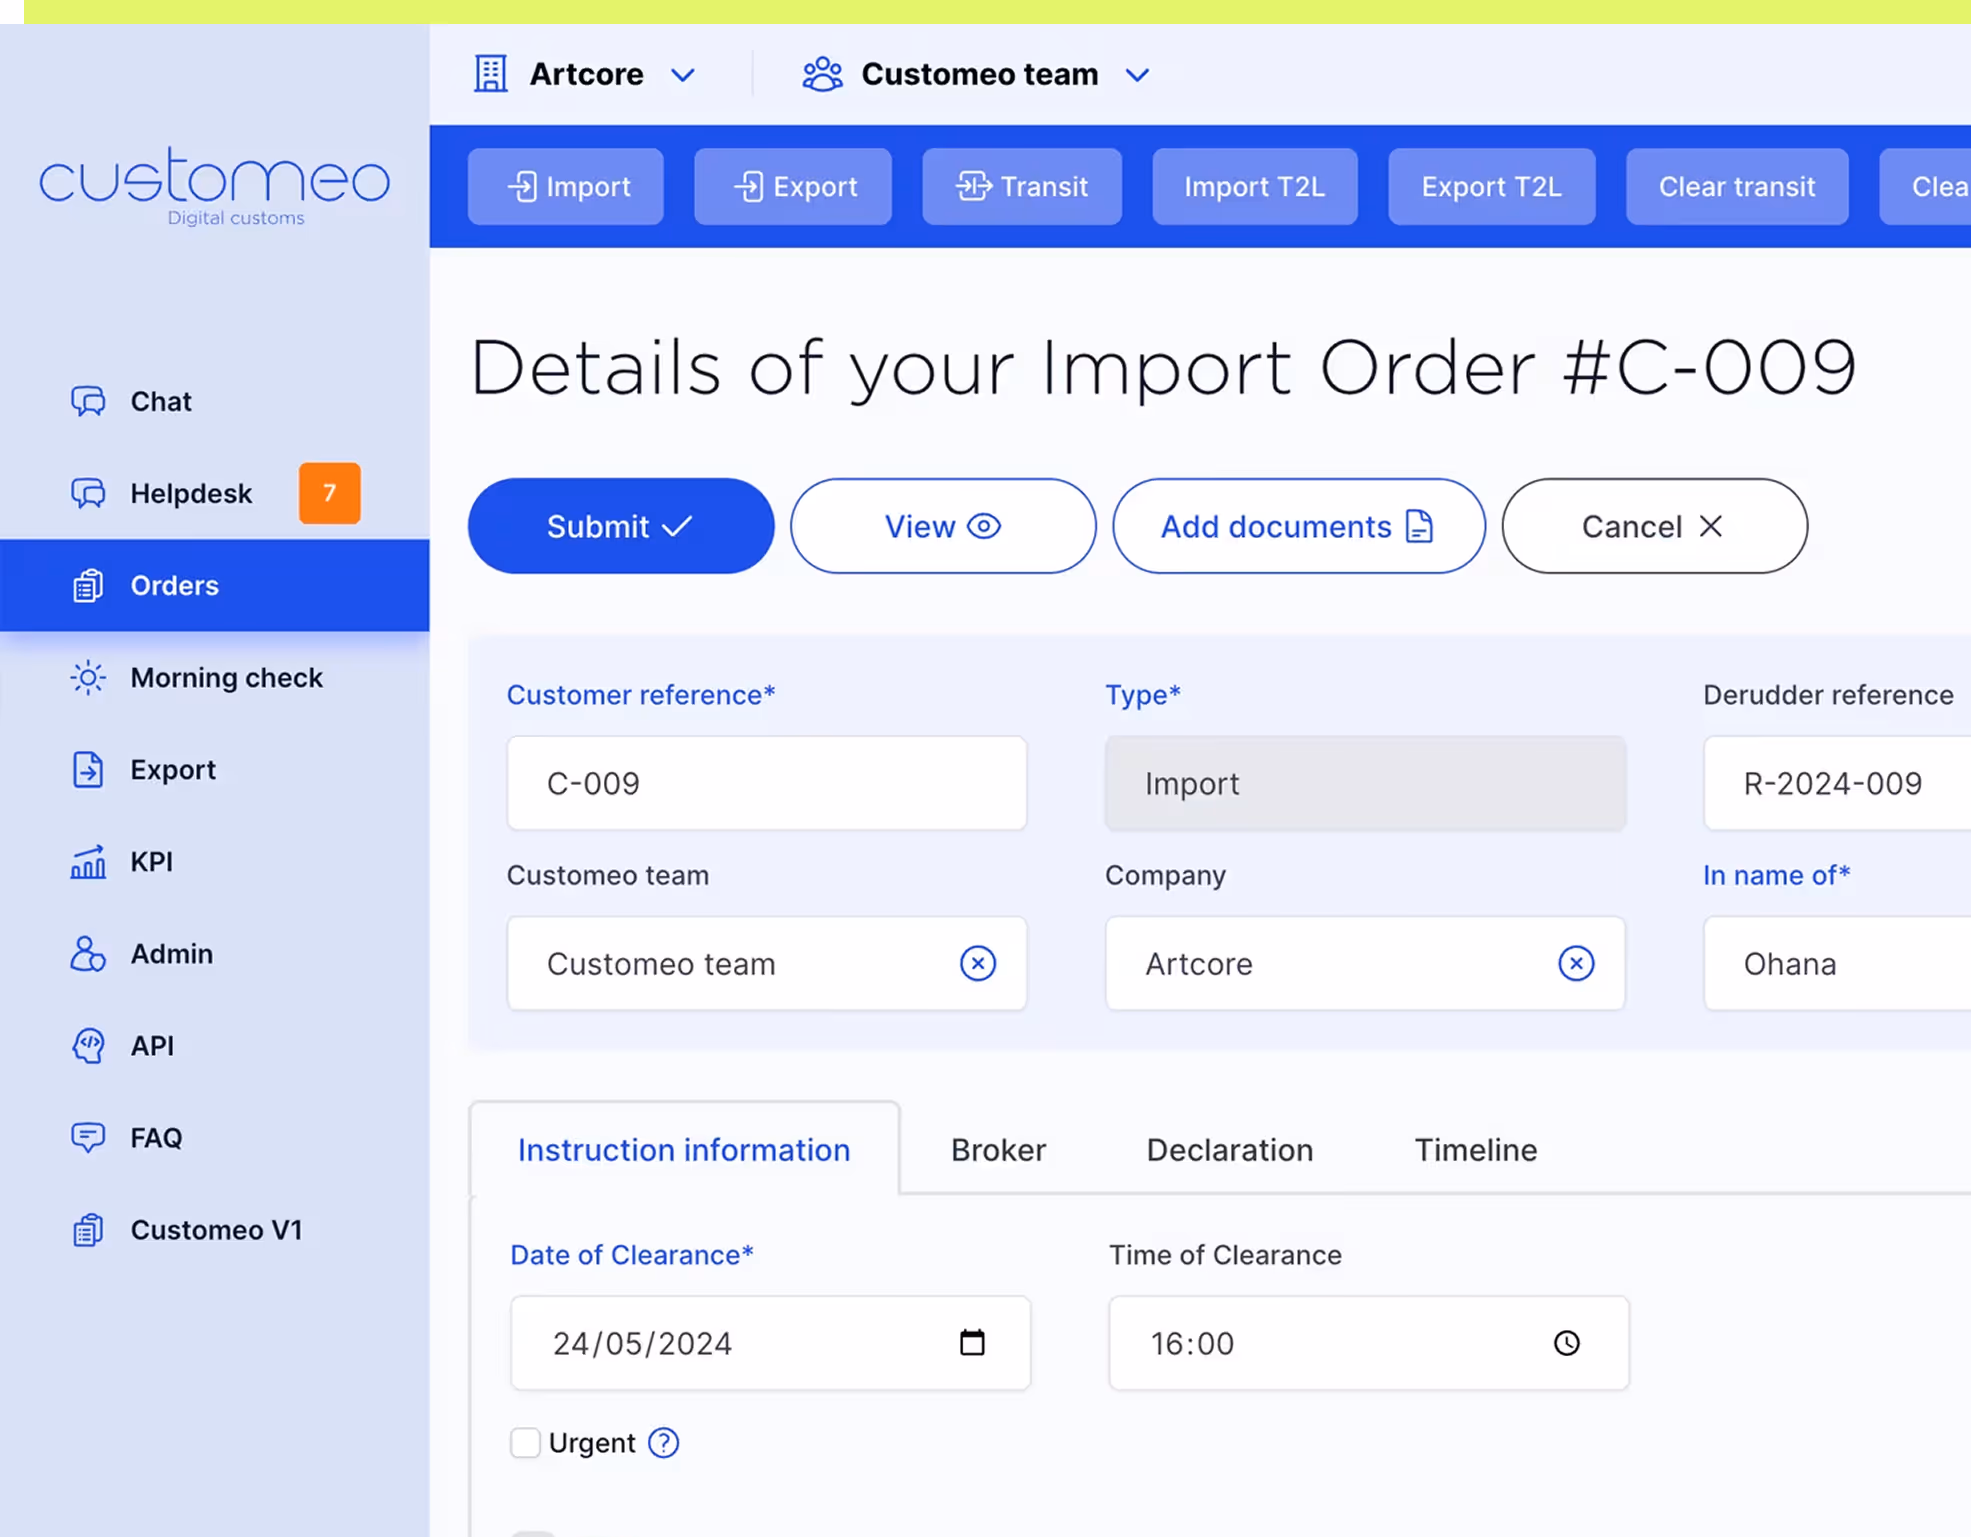Open the API section in sidebar

click(x=152, y=1045)
